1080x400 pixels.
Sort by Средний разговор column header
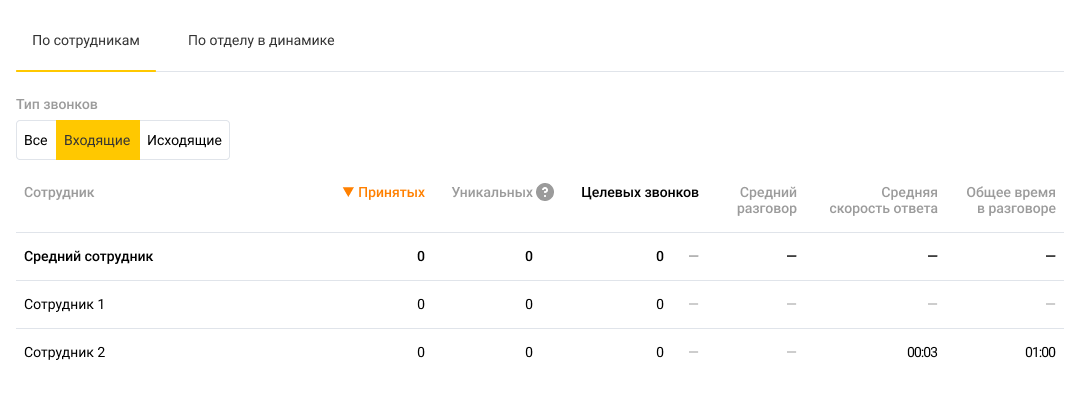pyautogui.click(x=768, y=200)
